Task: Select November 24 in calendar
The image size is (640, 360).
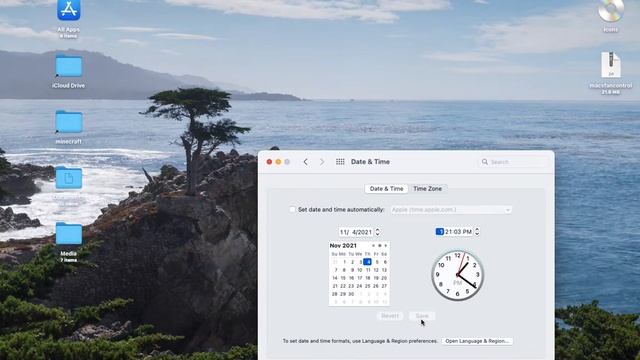Action: 360,286
